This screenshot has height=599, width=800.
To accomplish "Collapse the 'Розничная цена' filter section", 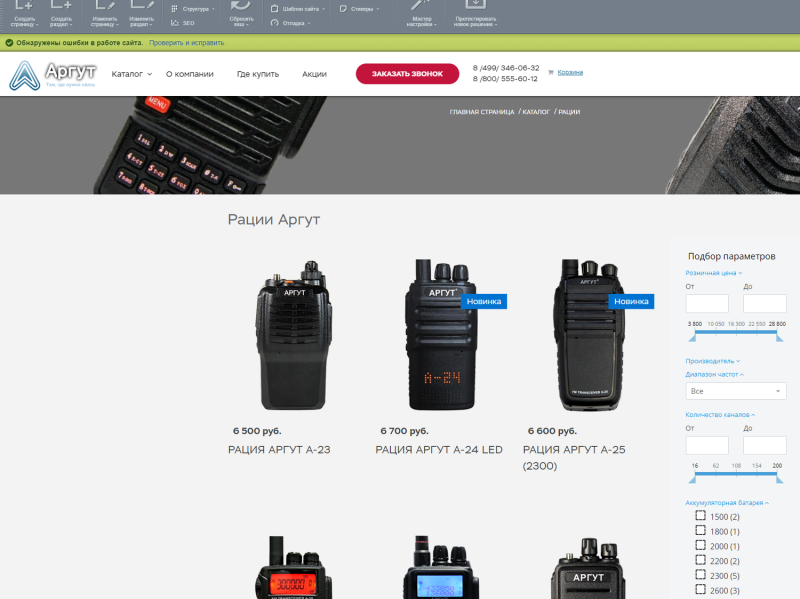I will [713, 273].
